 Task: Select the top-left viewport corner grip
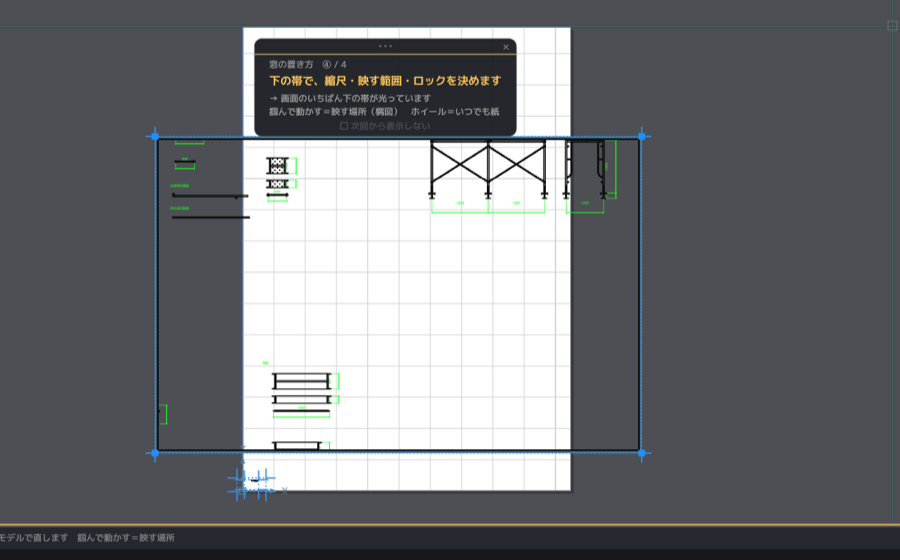[x=155, y=137]
